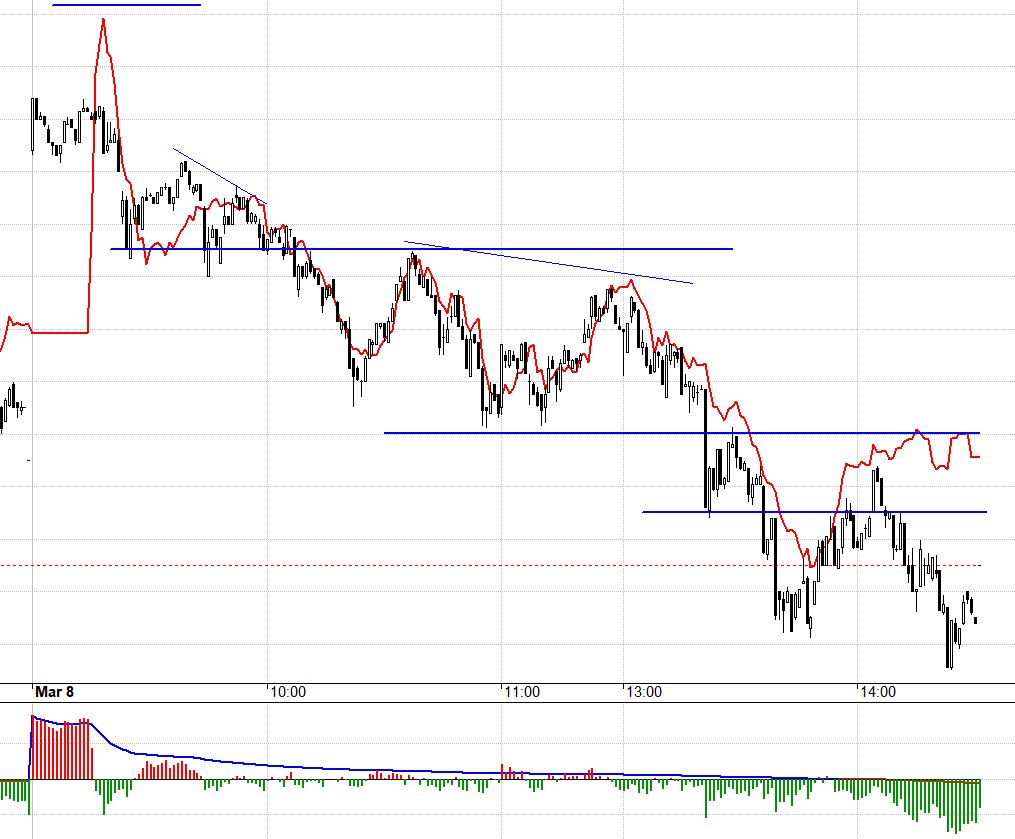This screenshot has width=1015, height=839.
Task: Click the 14:00 time axis label
Action: click(878, 691)
